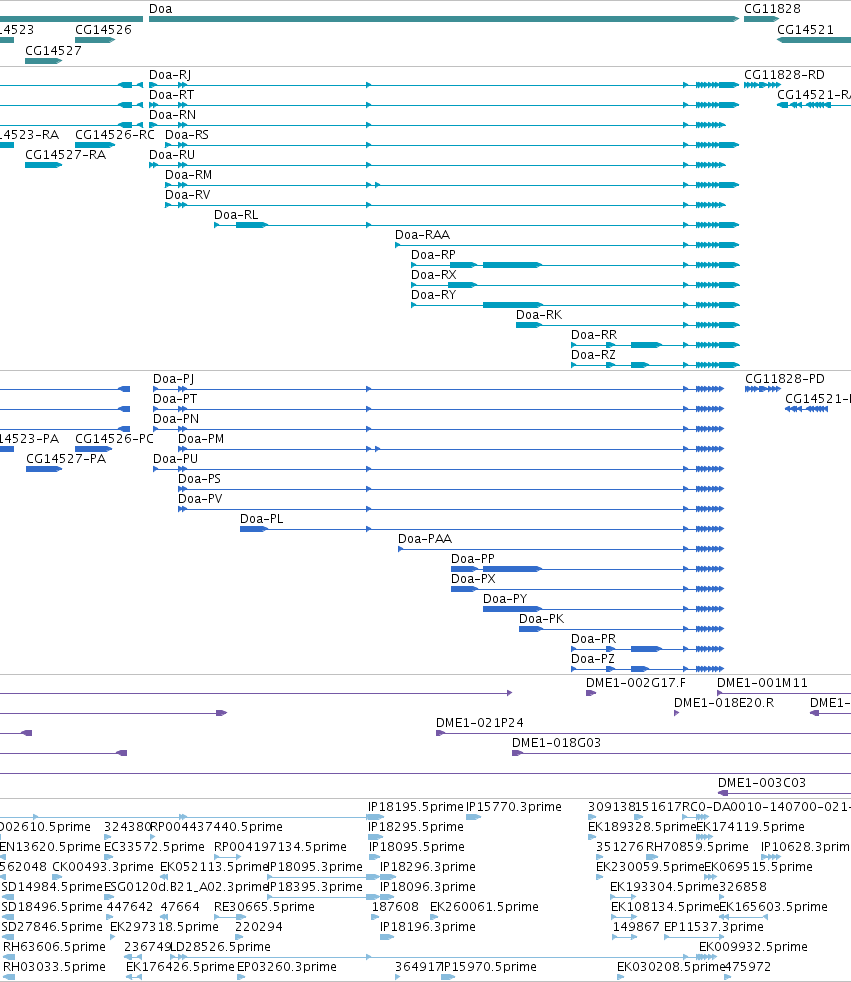The height and width of the screenshot is (982, 851).
Task: Click the Doa gene label at top
Action: click(x=160, y=9)
